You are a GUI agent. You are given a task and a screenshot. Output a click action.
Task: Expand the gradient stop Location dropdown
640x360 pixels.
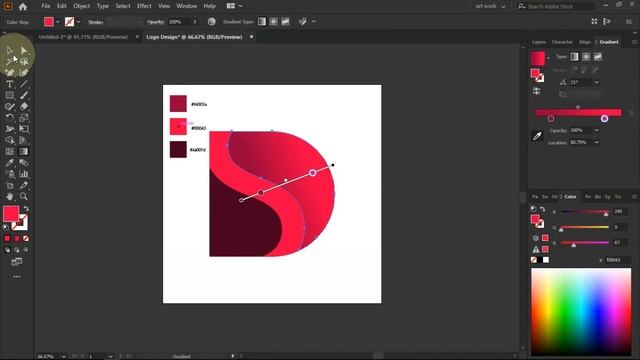tap(597, 142)
